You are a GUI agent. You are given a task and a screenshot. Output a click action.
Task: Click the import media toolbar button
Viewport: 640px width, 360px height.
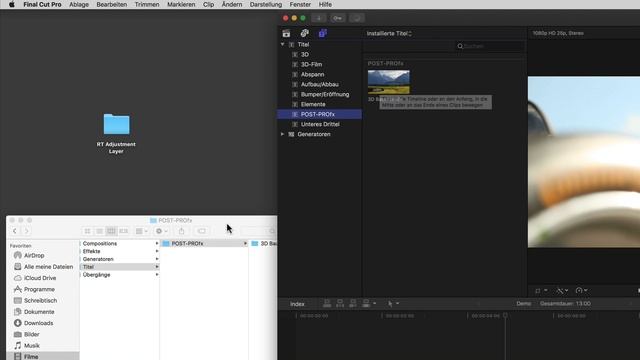tap(319, 18)
